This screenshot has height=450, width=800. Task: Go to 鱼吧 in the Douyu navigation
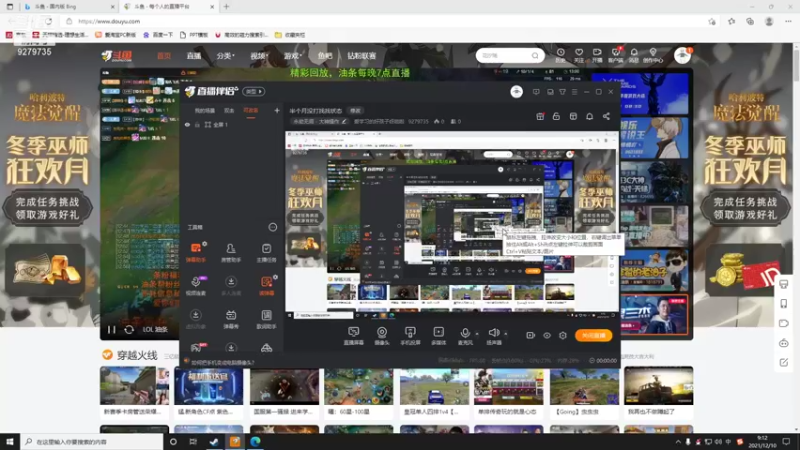(x=325, y=56)
